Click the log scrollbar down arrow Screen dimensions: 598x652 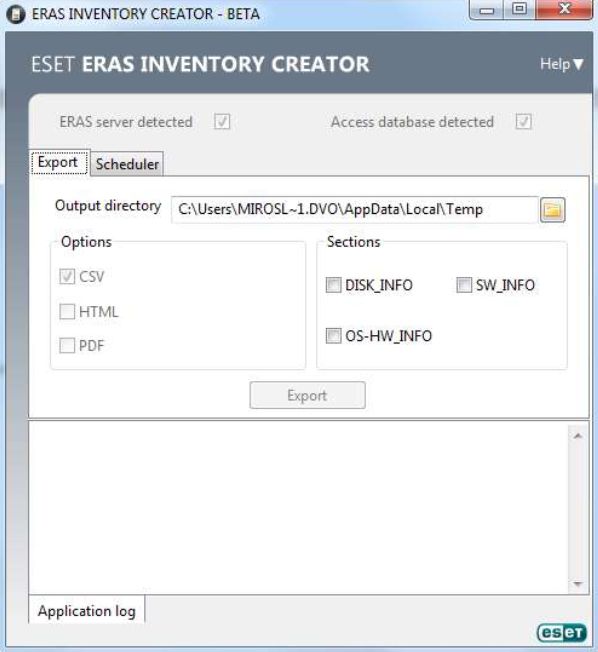point(578,584)
